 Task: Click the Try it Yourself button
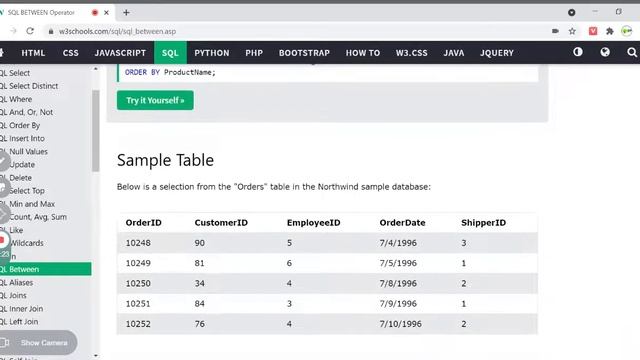155,100
